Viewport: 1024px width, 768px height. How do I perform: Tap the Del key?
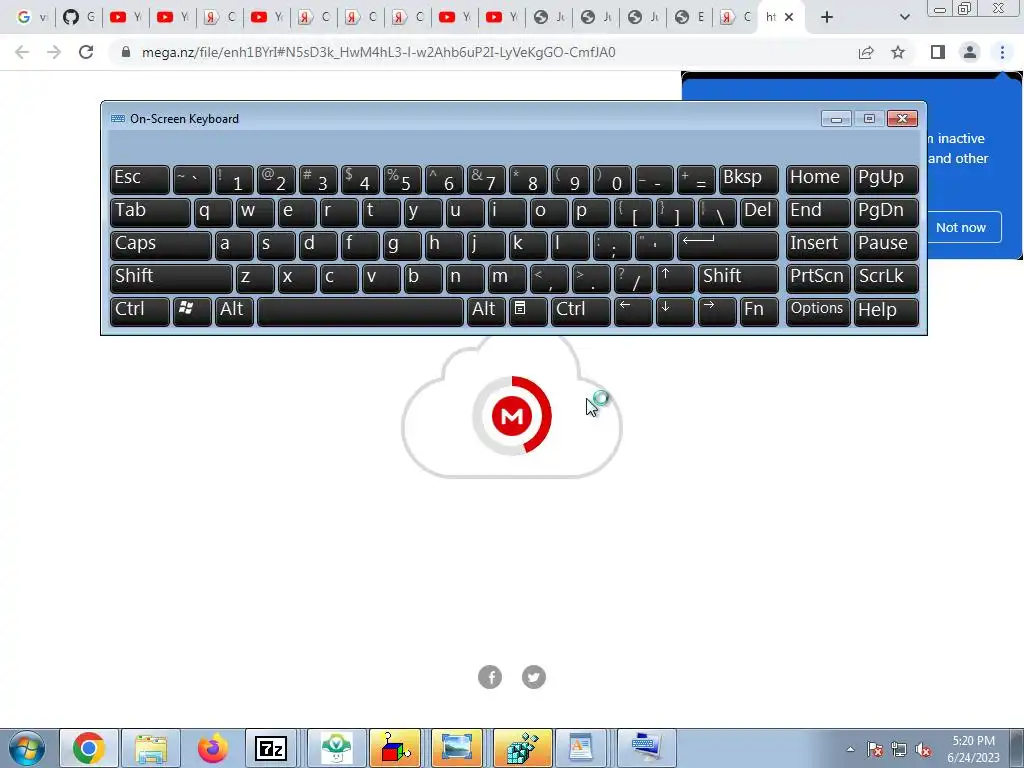759,212
